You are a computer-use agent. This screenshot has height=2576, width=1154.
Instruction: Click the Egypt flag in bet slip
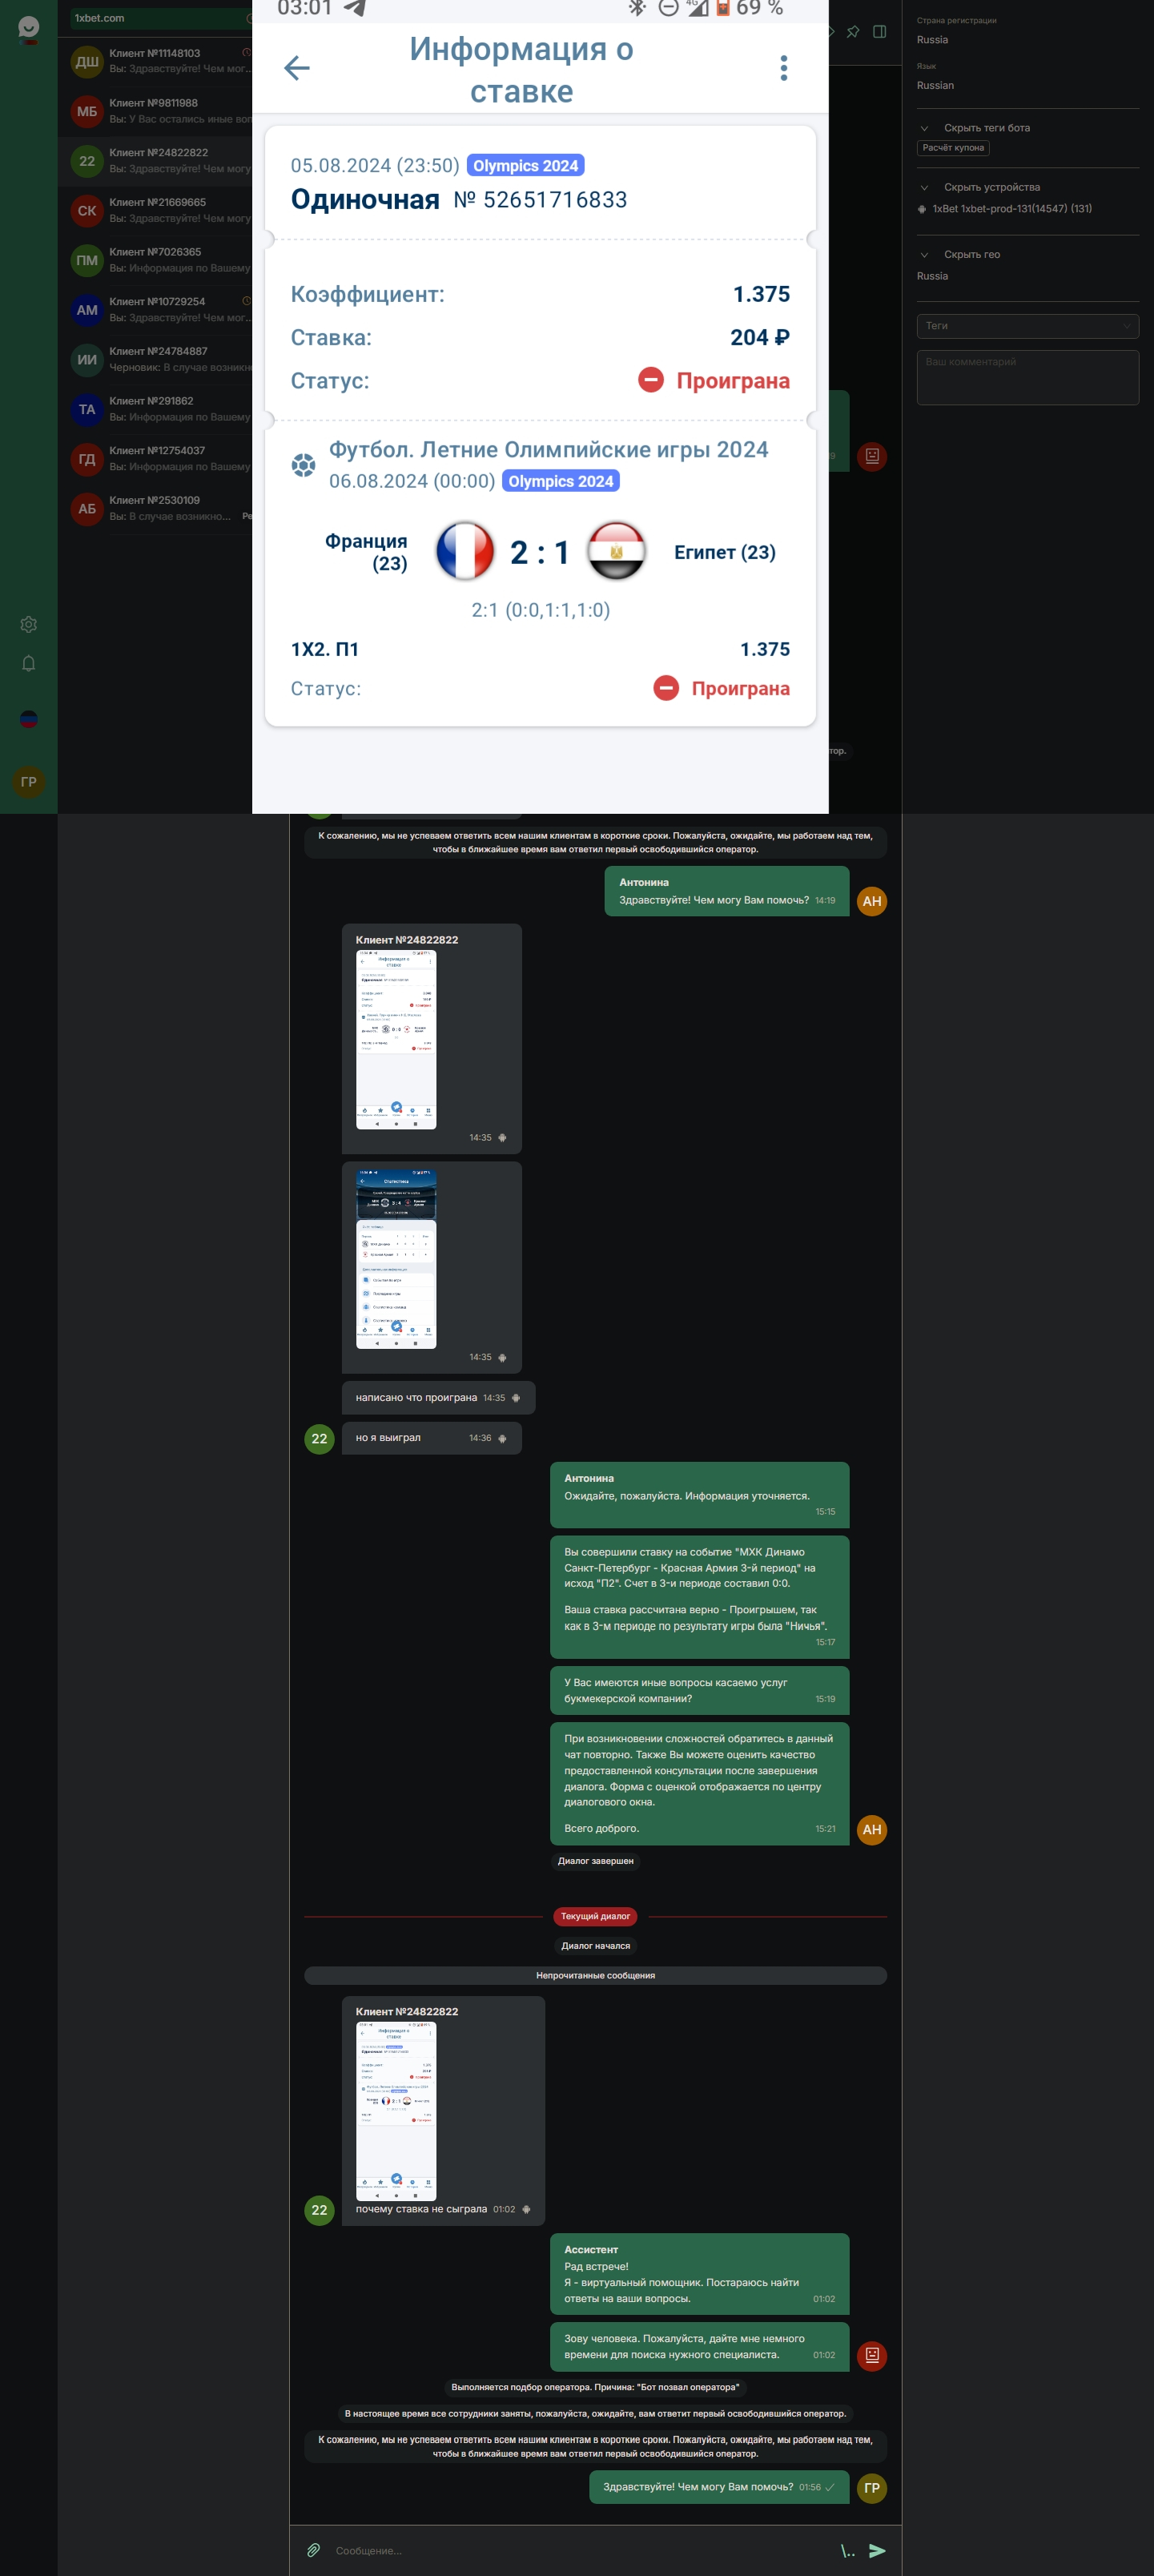click(616, 551)
